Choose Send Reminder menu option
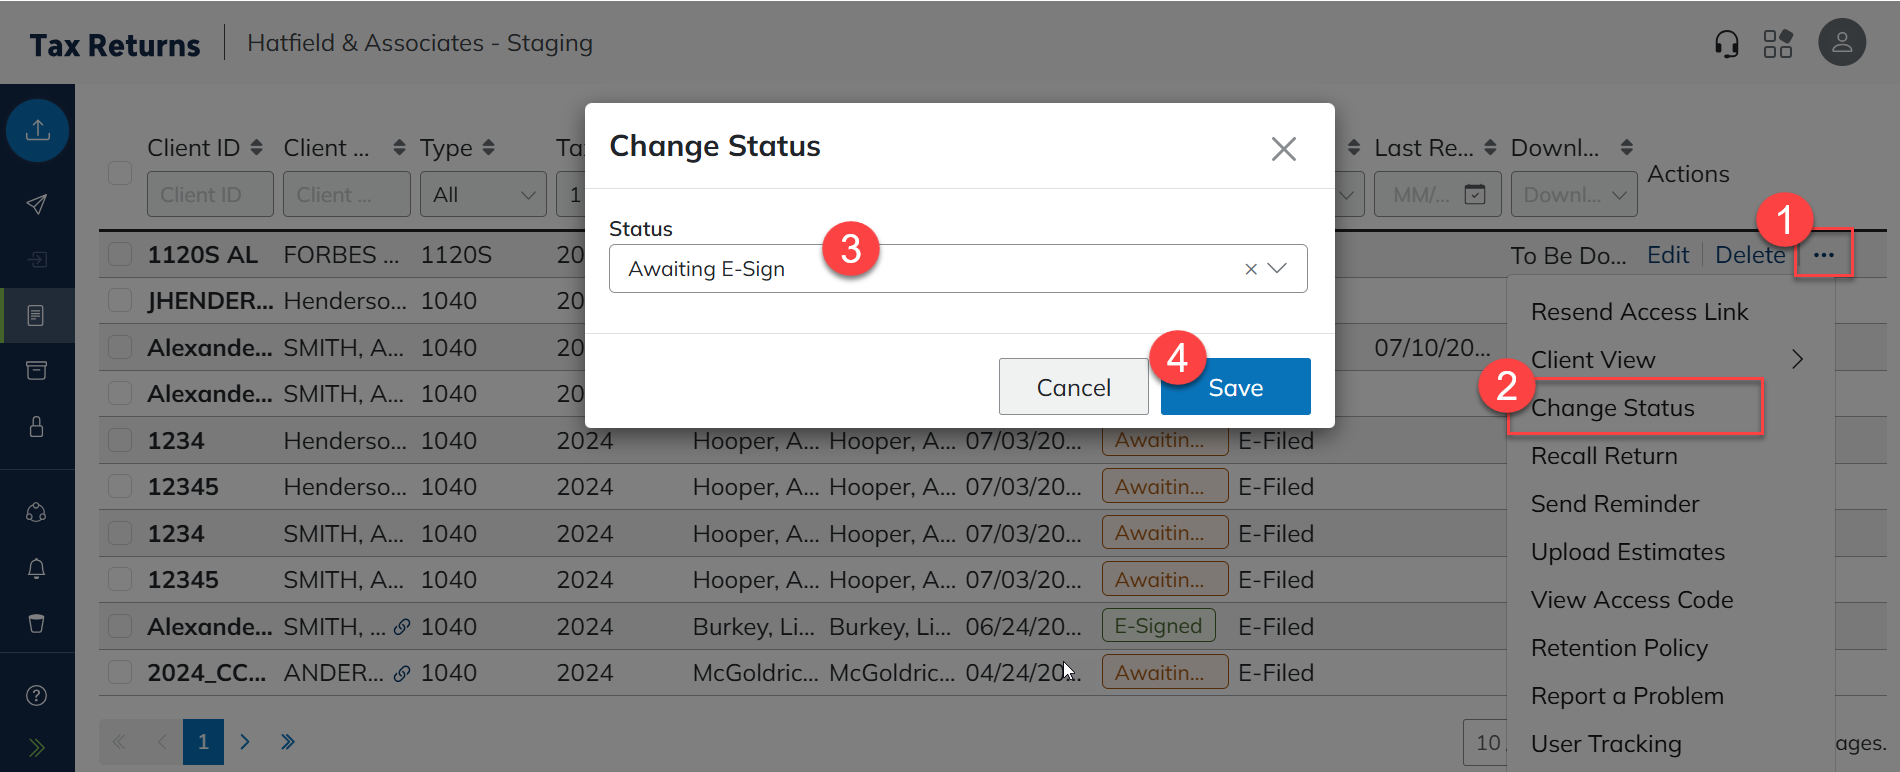Screen dimensions: 1900x772 tap(1614, 504)
